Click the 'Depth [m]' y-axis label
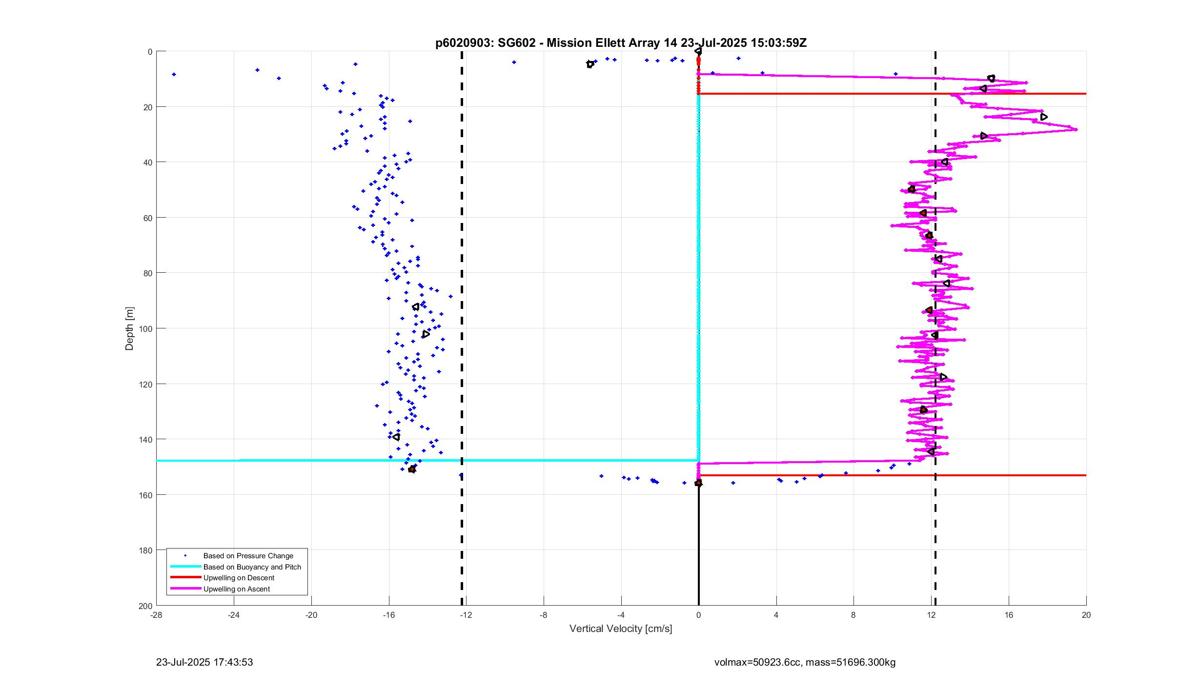 pyautogui.click(x=130, y=328)
